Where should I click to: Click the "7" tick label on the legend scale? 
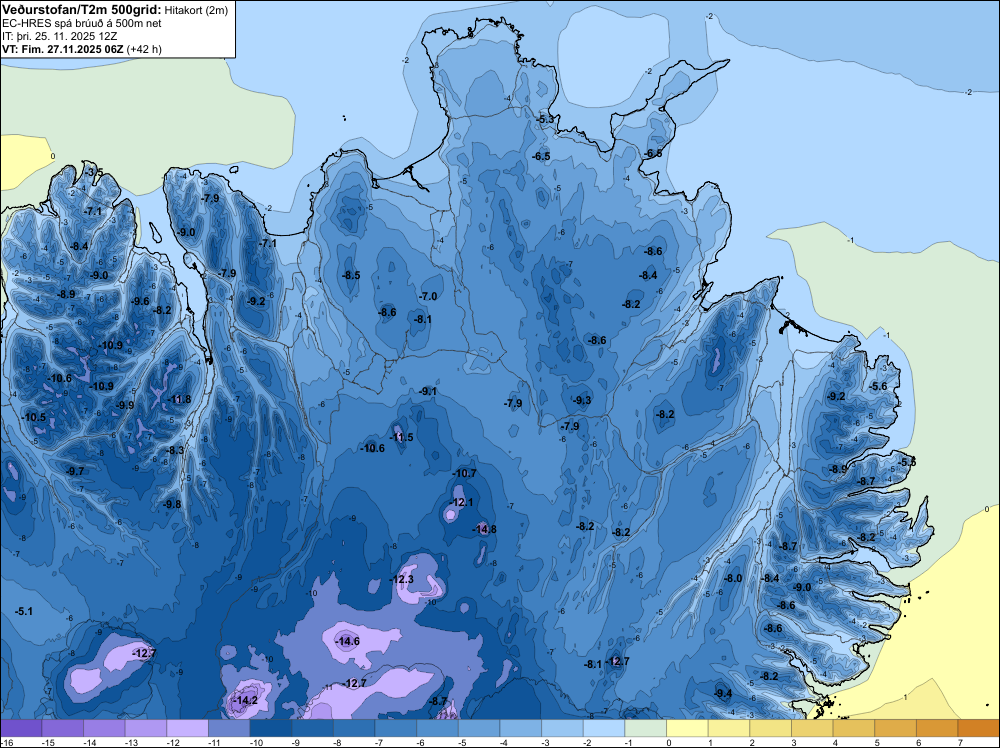[960, 742]
